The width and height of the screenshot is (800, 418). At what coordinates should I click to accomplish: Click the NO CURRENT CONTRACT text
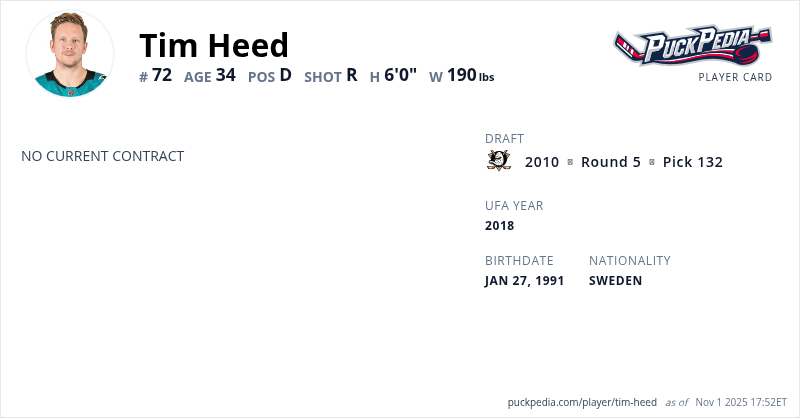tap(102, 156)
